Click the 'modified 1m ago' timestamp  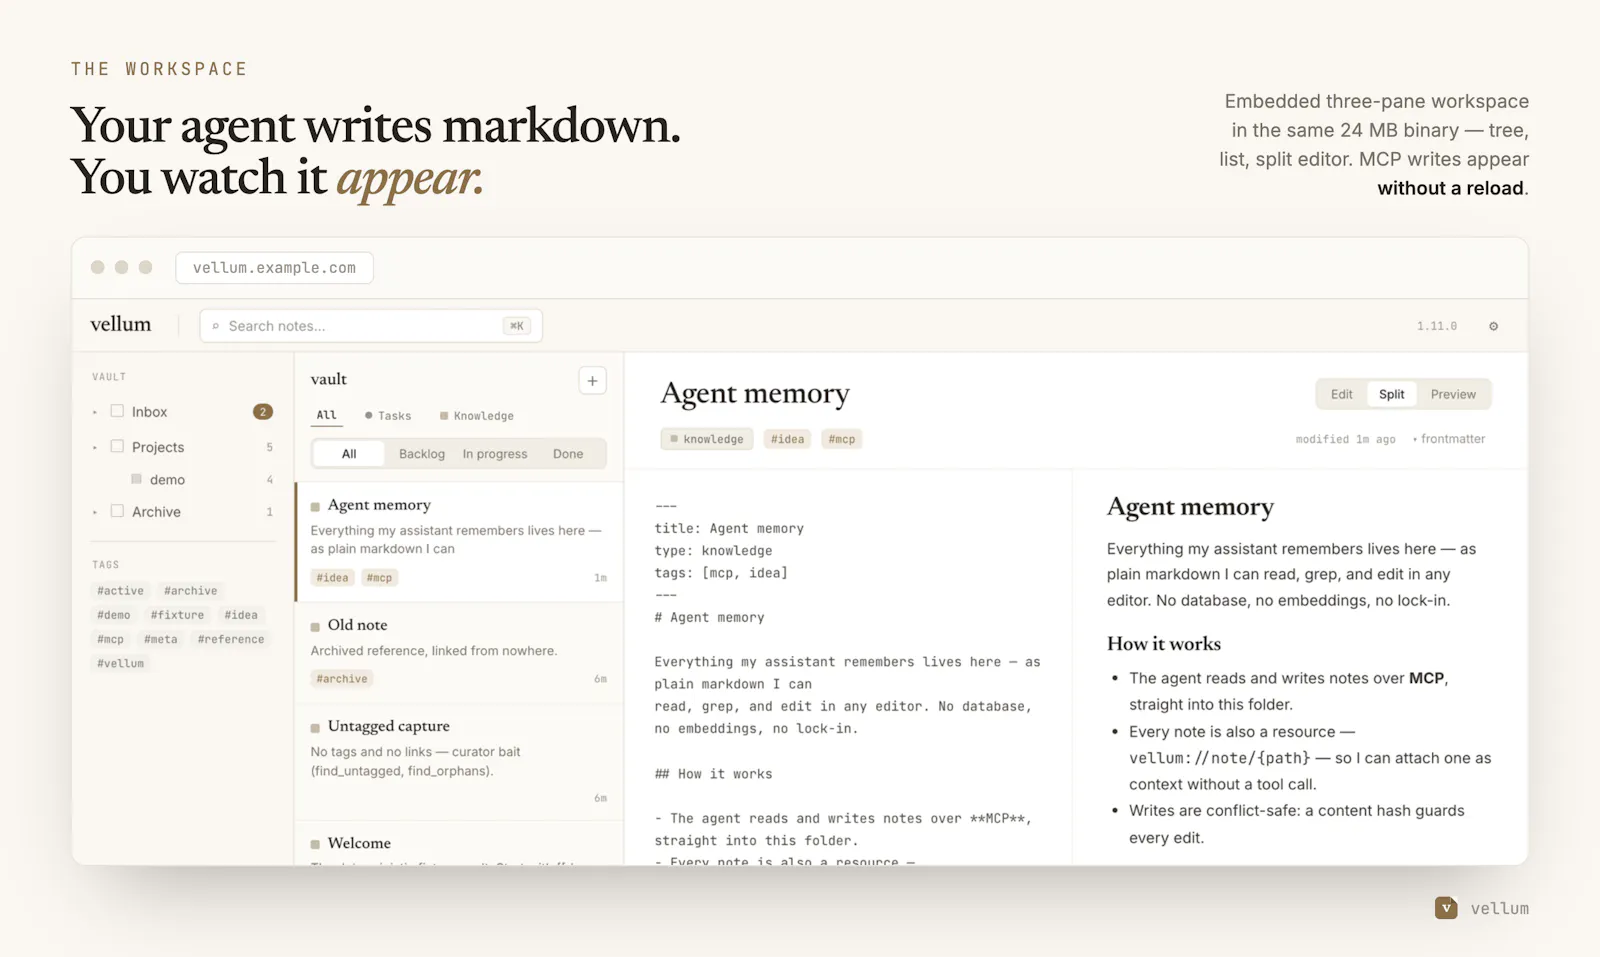[x=1345, y=439]
